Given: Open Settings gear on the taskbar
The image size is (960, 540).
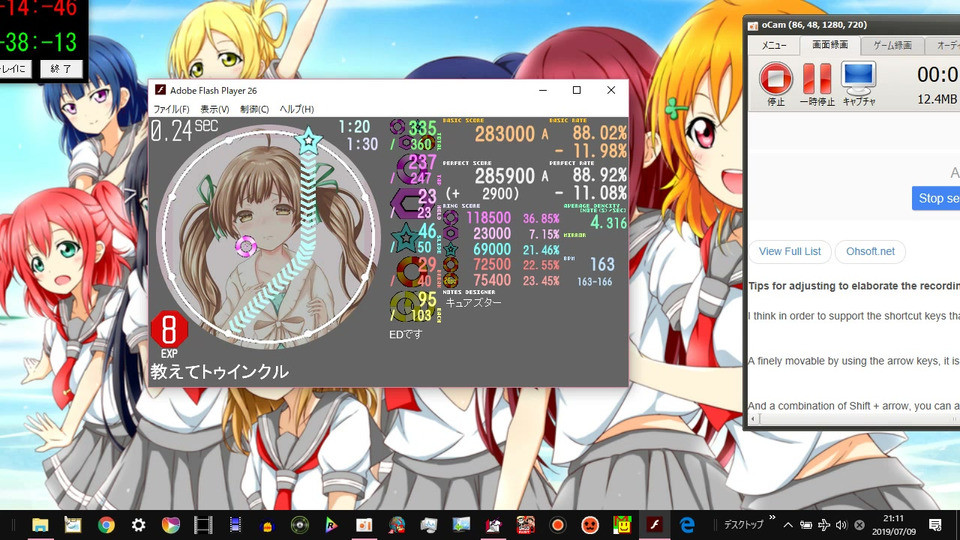Looking at the screenshot, I should (x=138, y=525).
